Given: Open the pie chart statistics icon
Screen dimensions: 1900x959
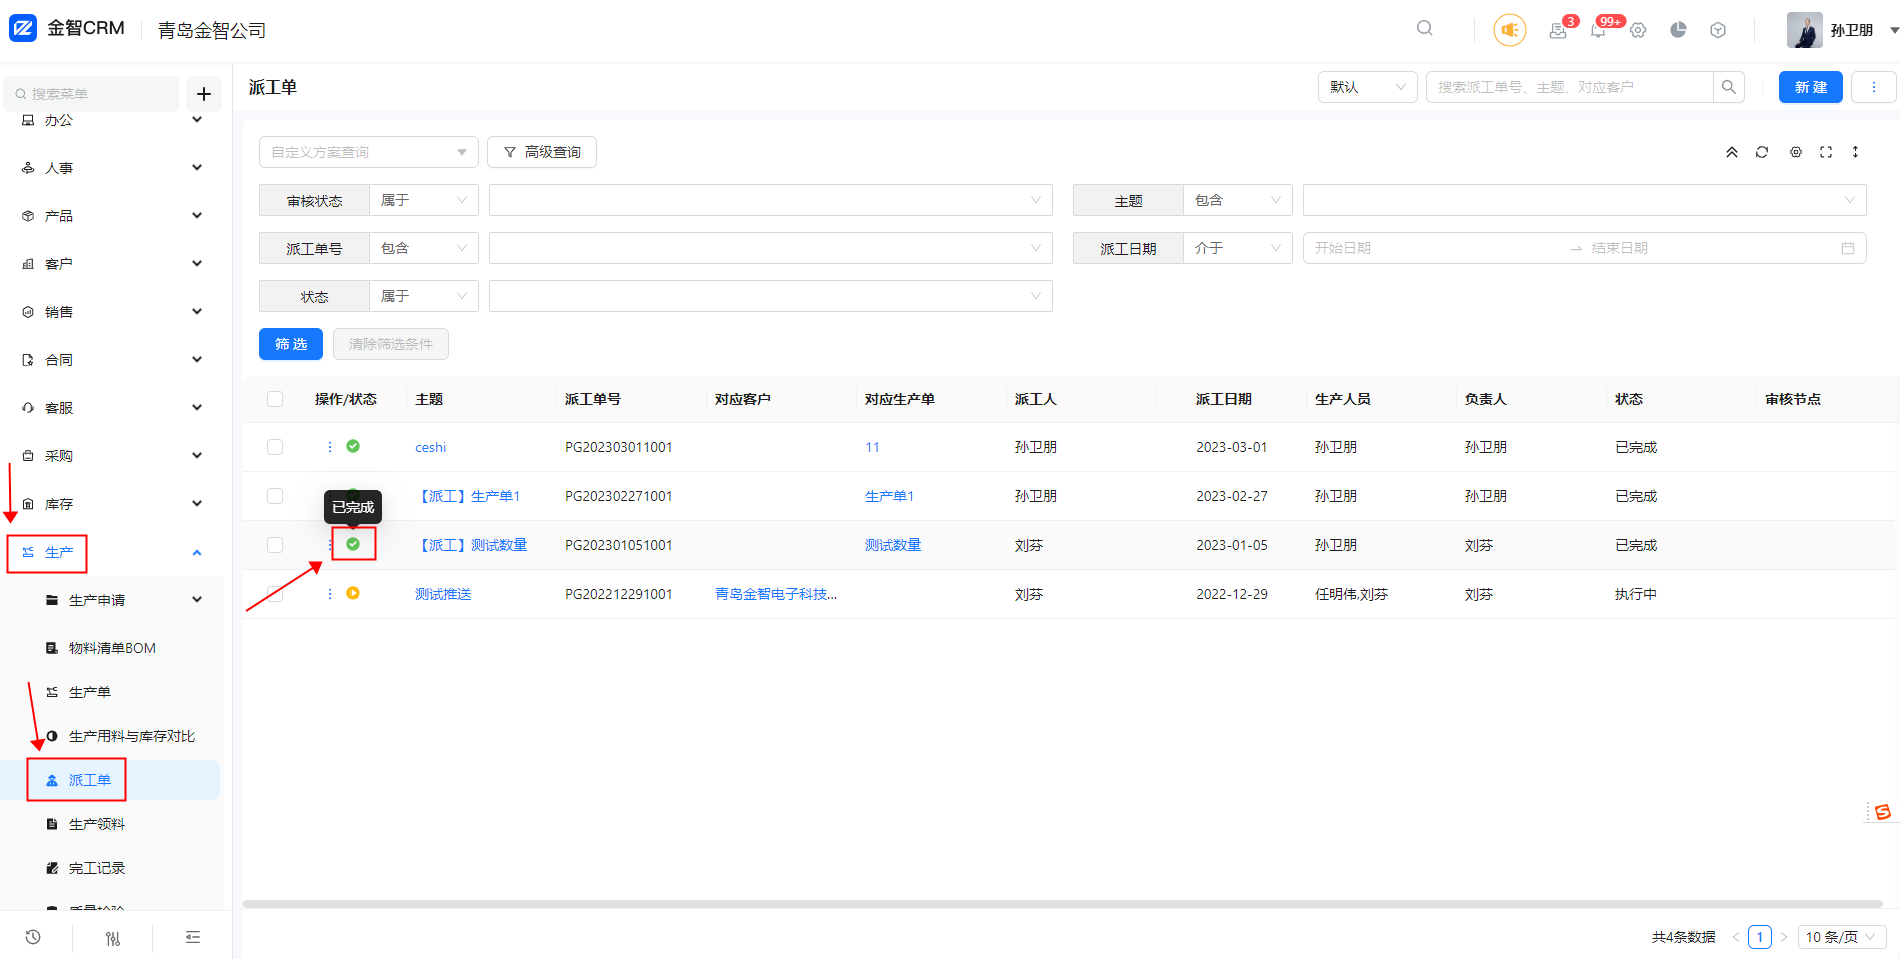Looking at the screenshot, I should [1678, 30].
